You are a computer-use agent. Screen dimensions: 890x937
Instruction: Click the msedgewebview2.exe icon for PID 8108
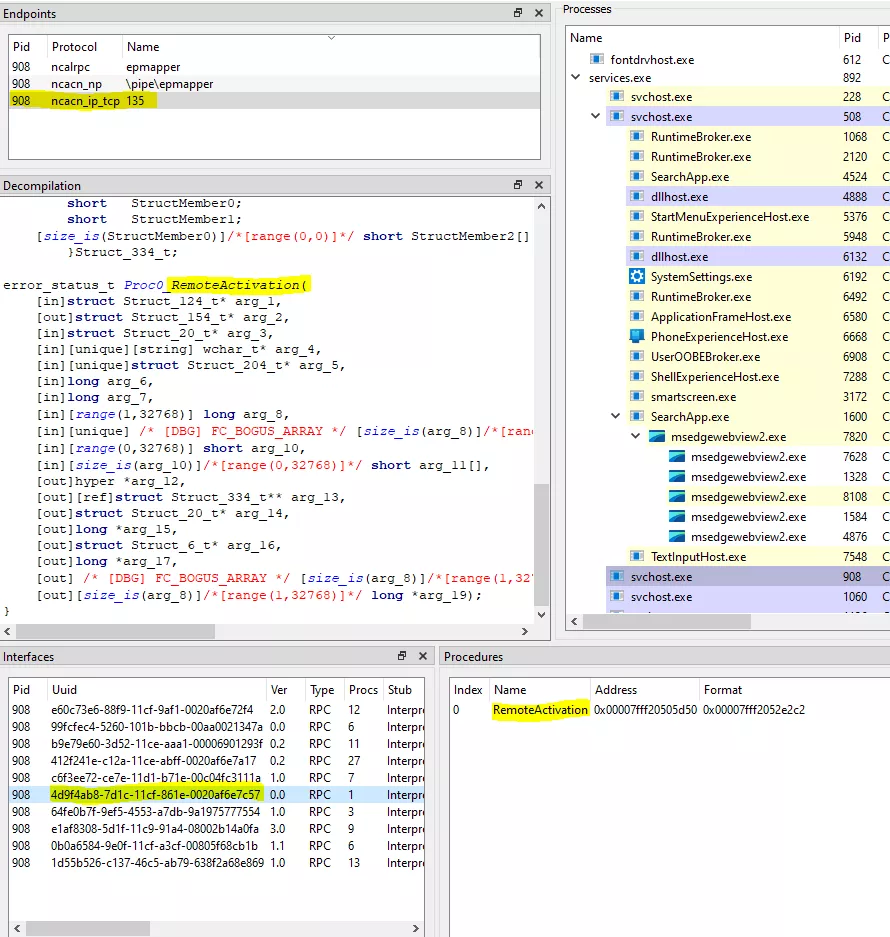(x=677, y=497)
